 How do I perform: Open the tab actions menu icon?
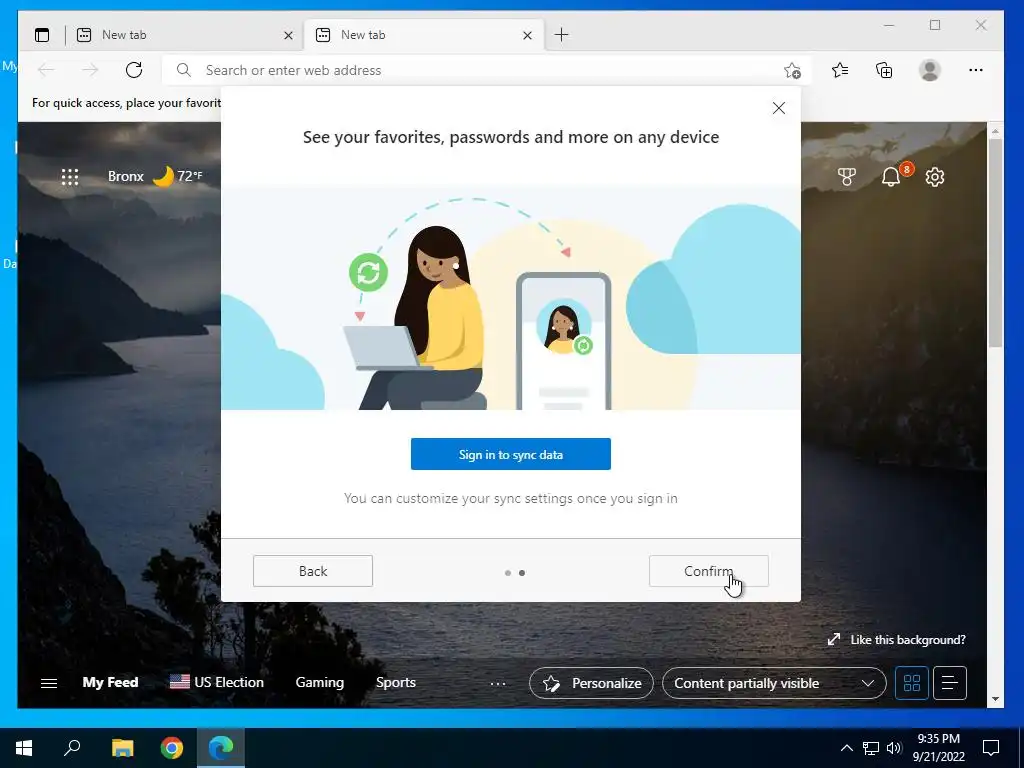click(42, 35)
